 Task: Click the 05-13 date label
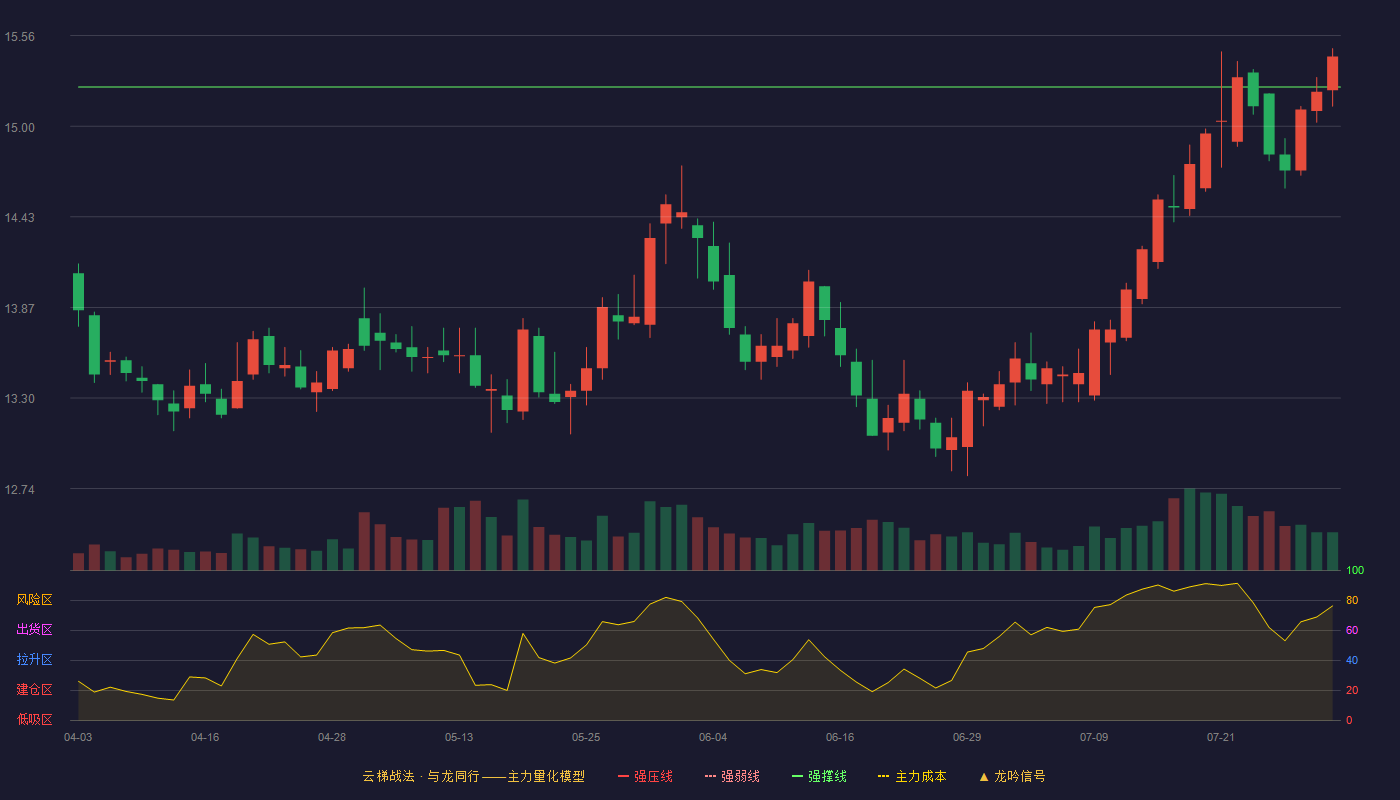click(459, 737)
